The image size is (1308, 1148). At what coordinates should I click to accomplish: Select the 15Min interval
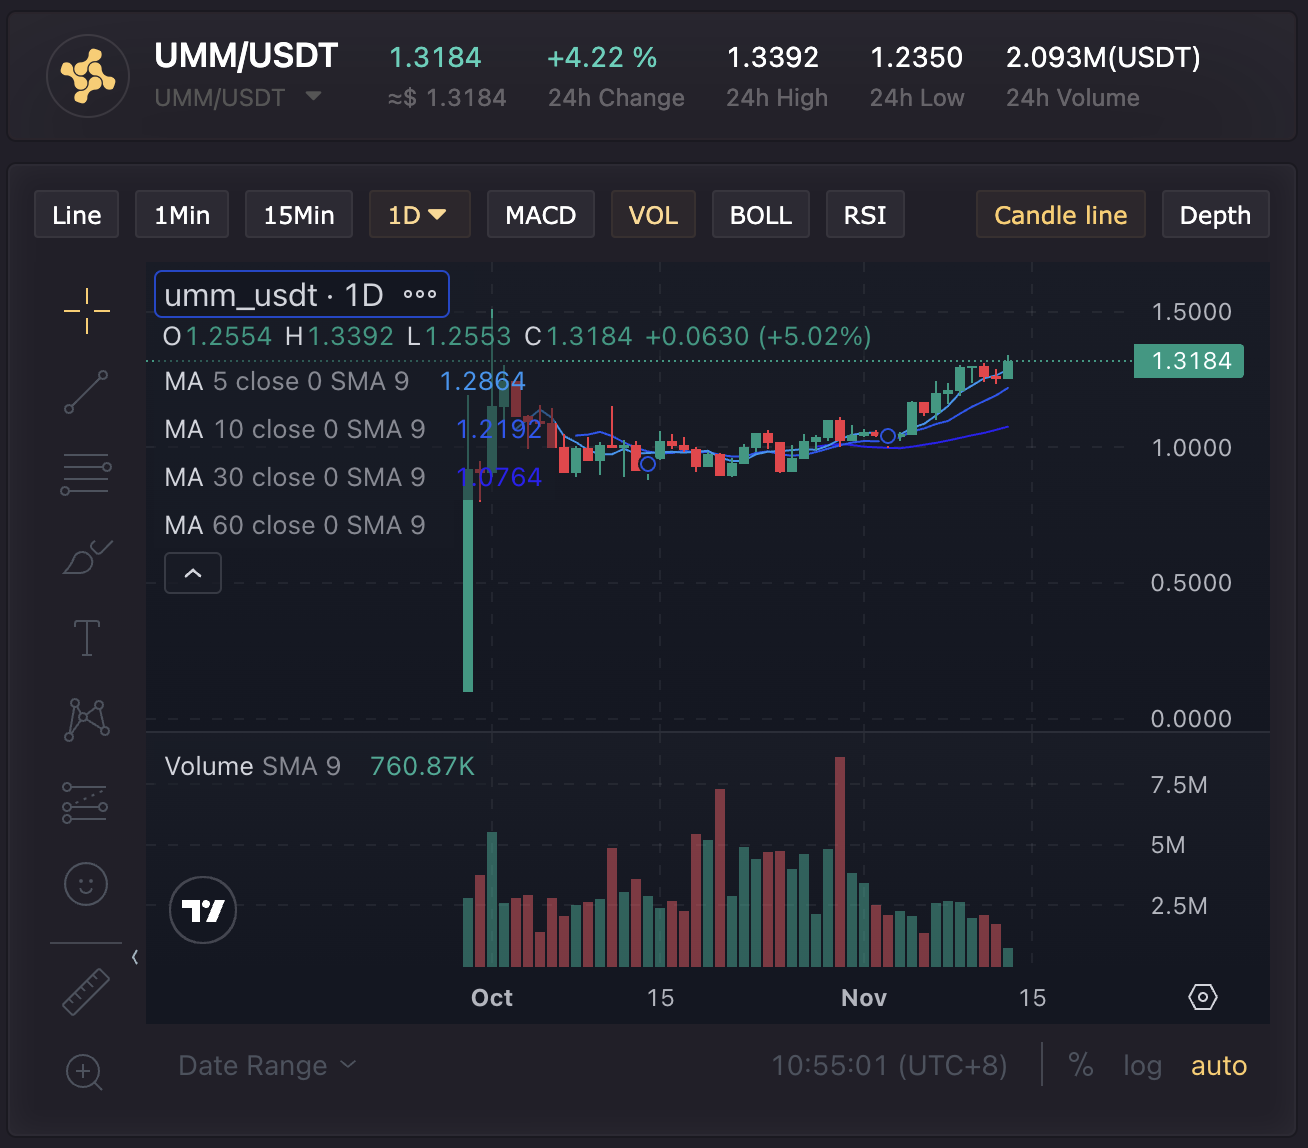299,215
